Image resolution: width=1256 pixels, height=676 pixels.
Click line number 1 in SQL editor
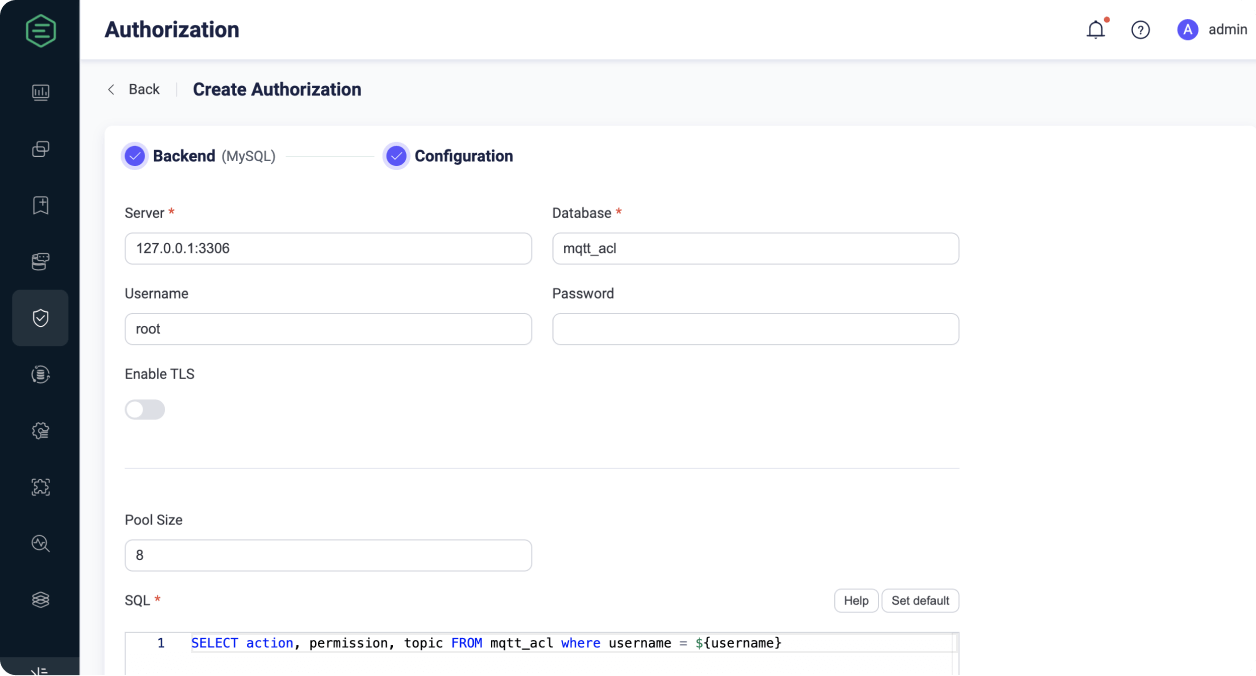161,643
